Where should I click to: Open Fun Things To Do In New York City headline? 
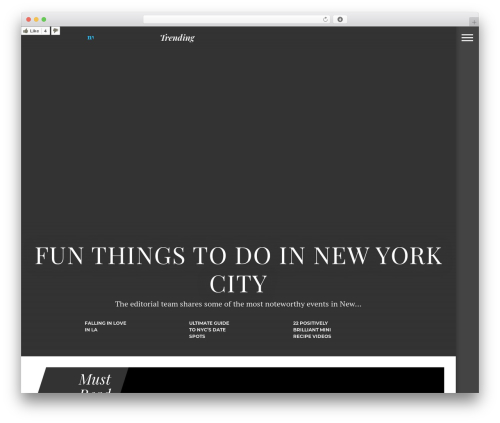pyautogui.click(x=238, y=269)
